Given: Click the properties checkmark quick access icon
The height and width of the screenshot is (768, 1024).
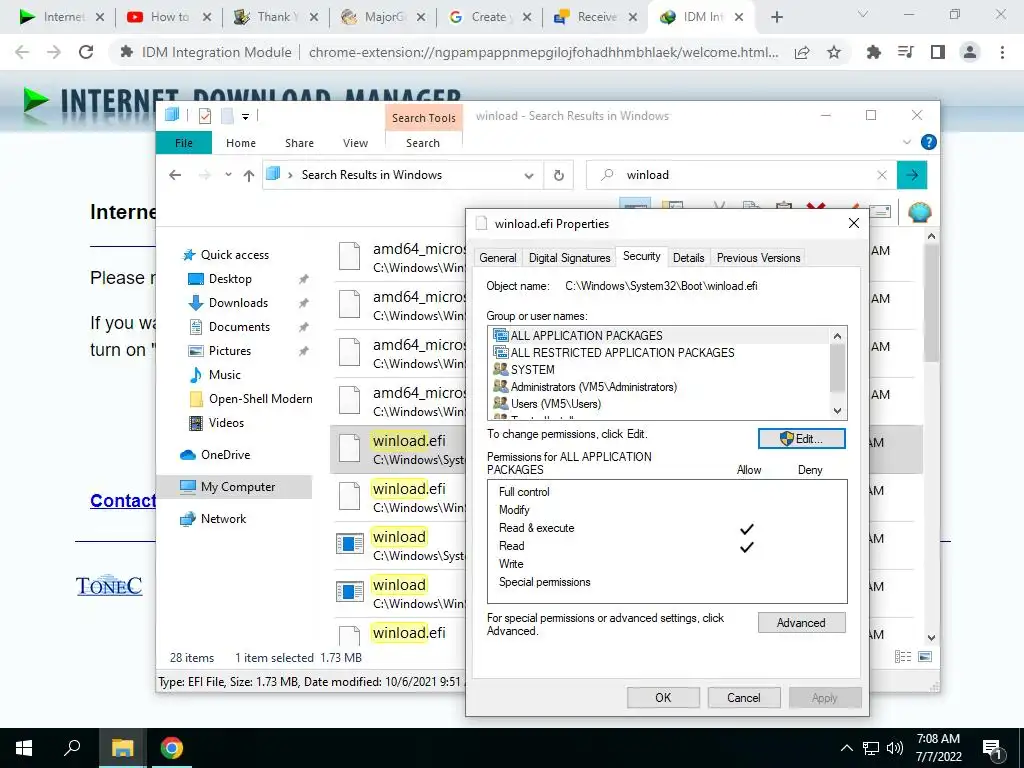Looking at the screenshot, I should tap(205, 116).
